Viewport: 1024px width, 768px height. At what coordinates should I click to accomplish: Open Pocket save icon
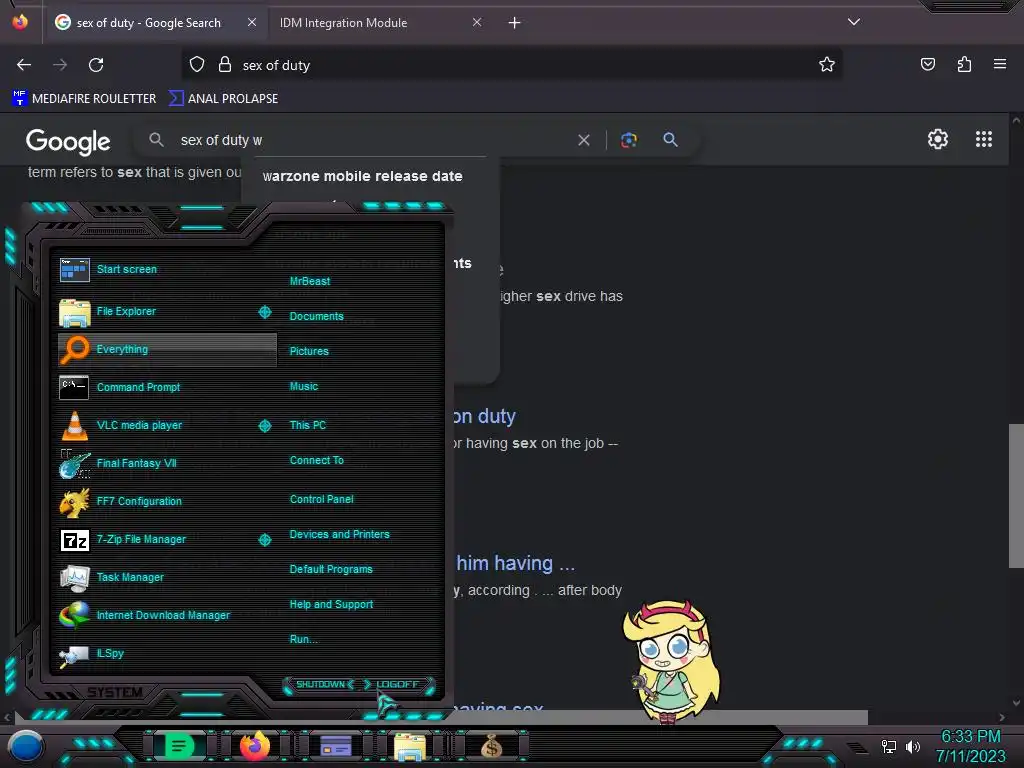pos(927,64)
